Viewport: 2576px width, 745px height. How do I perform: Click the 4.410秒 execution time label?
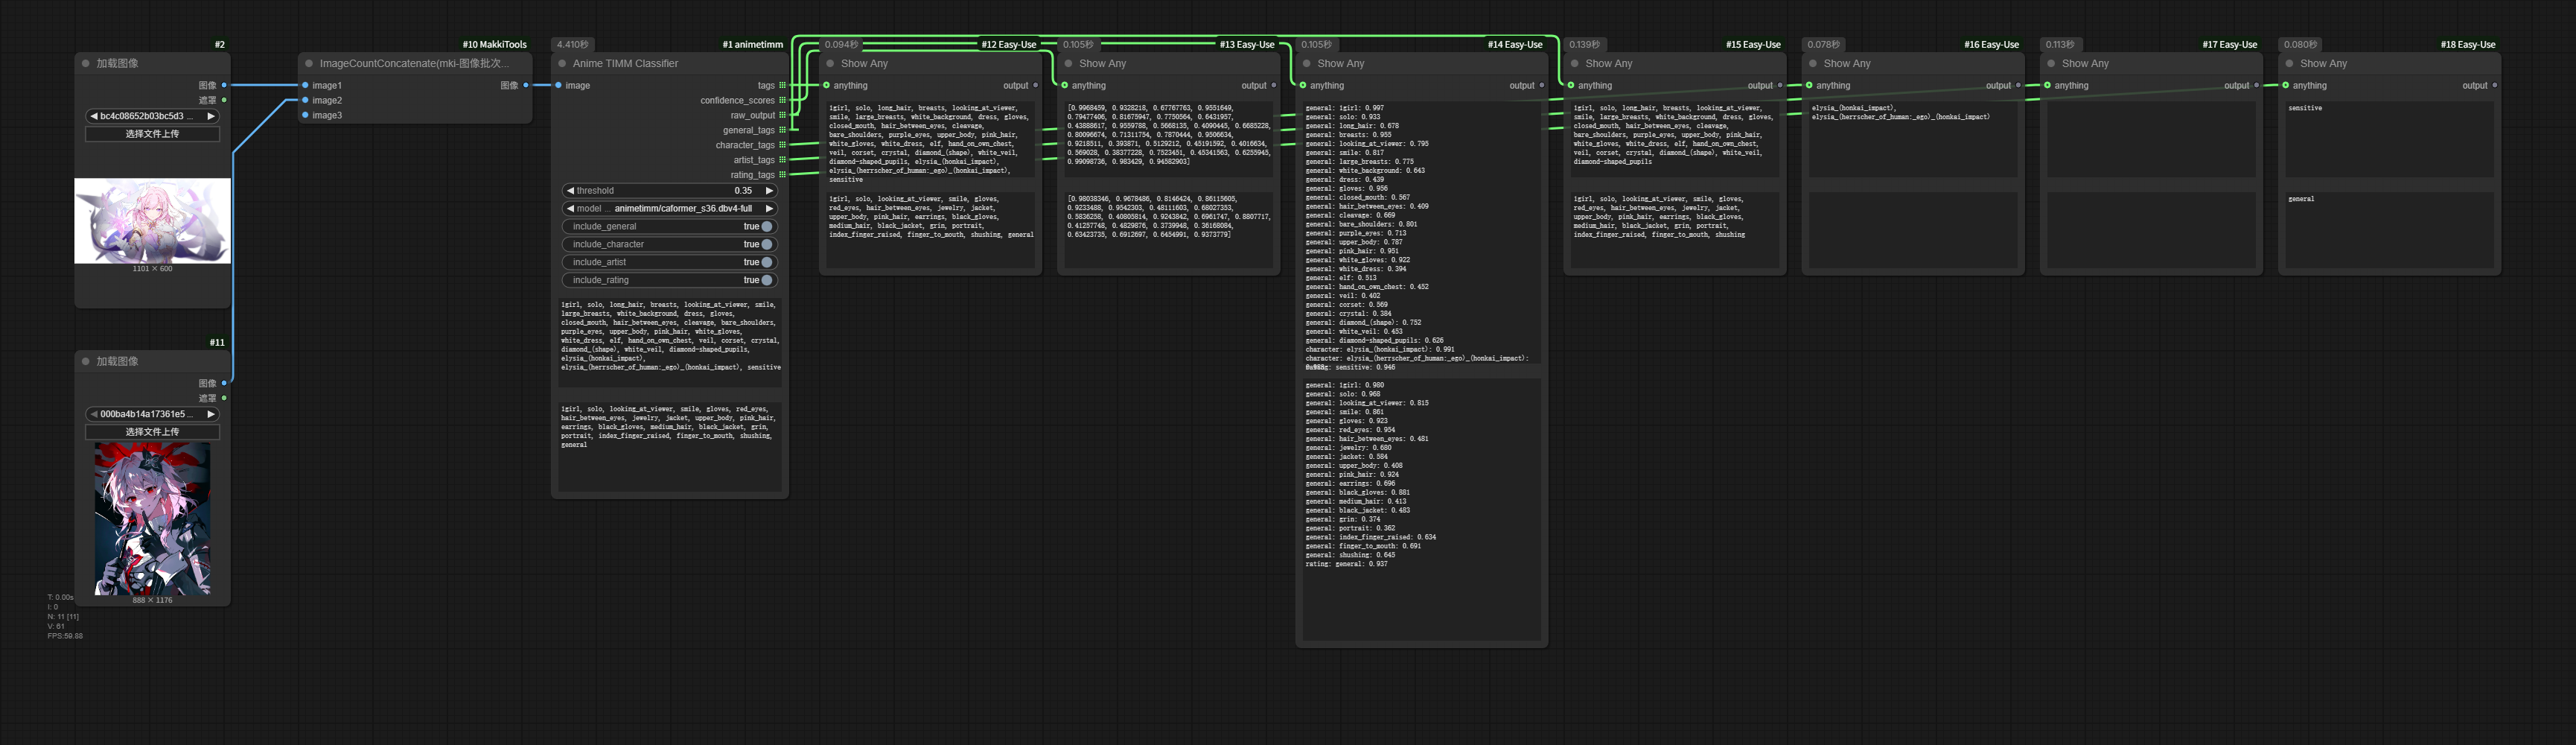[573, 44]
